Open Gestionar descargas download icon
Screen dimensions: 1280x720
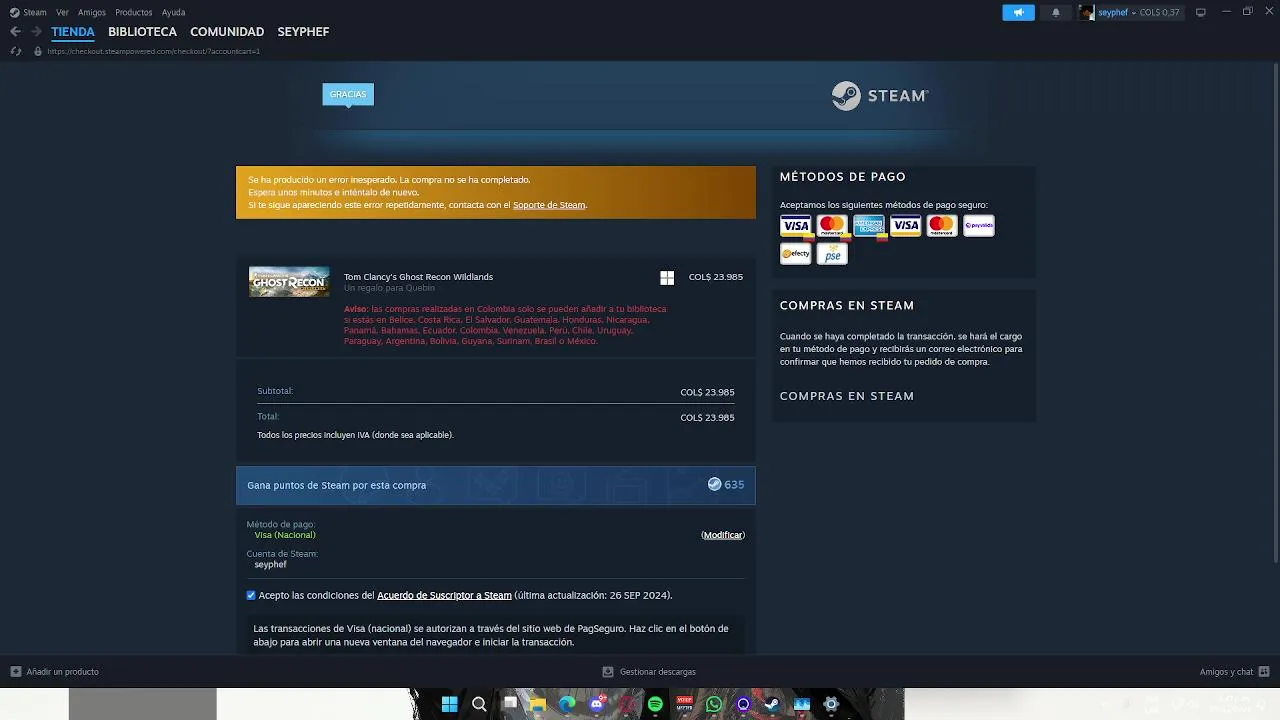608,672
